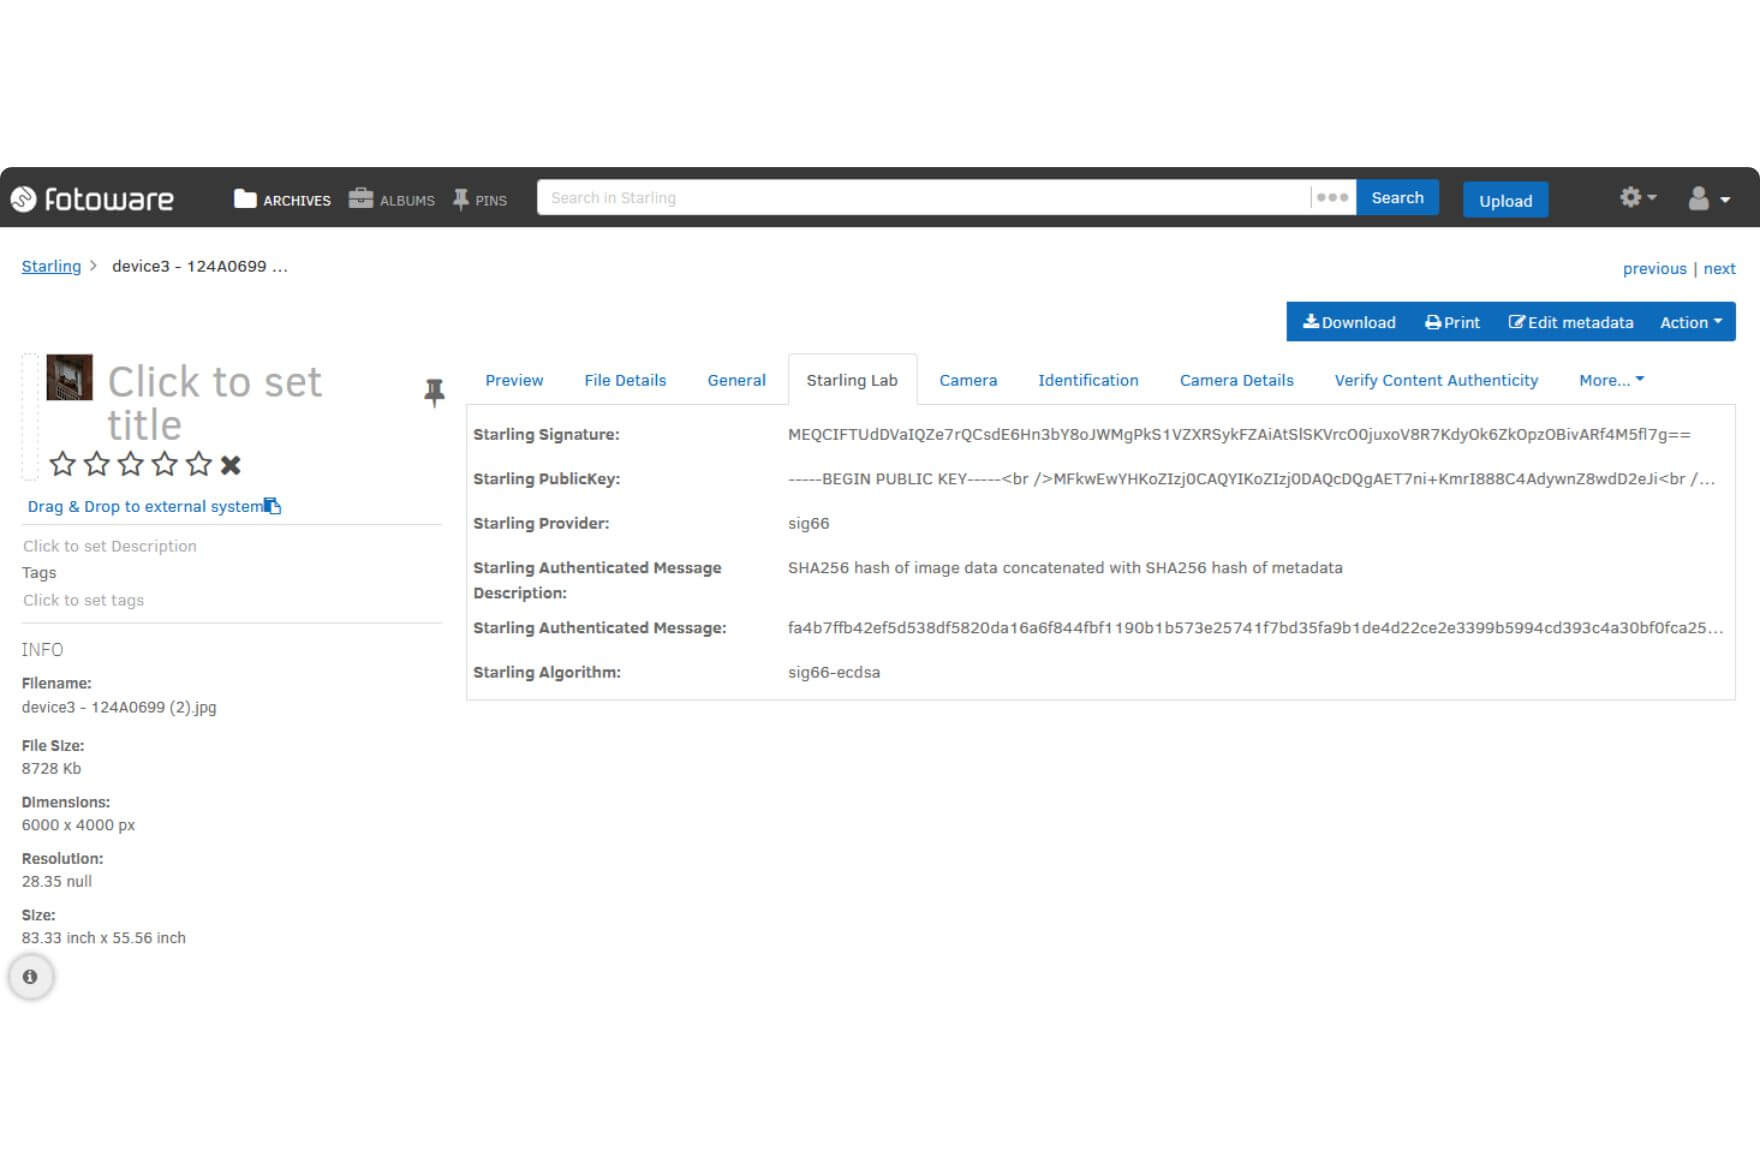Switch to the Camera tab
1760x1174 pixels.
pyautogui.click(x=968, y=380)
